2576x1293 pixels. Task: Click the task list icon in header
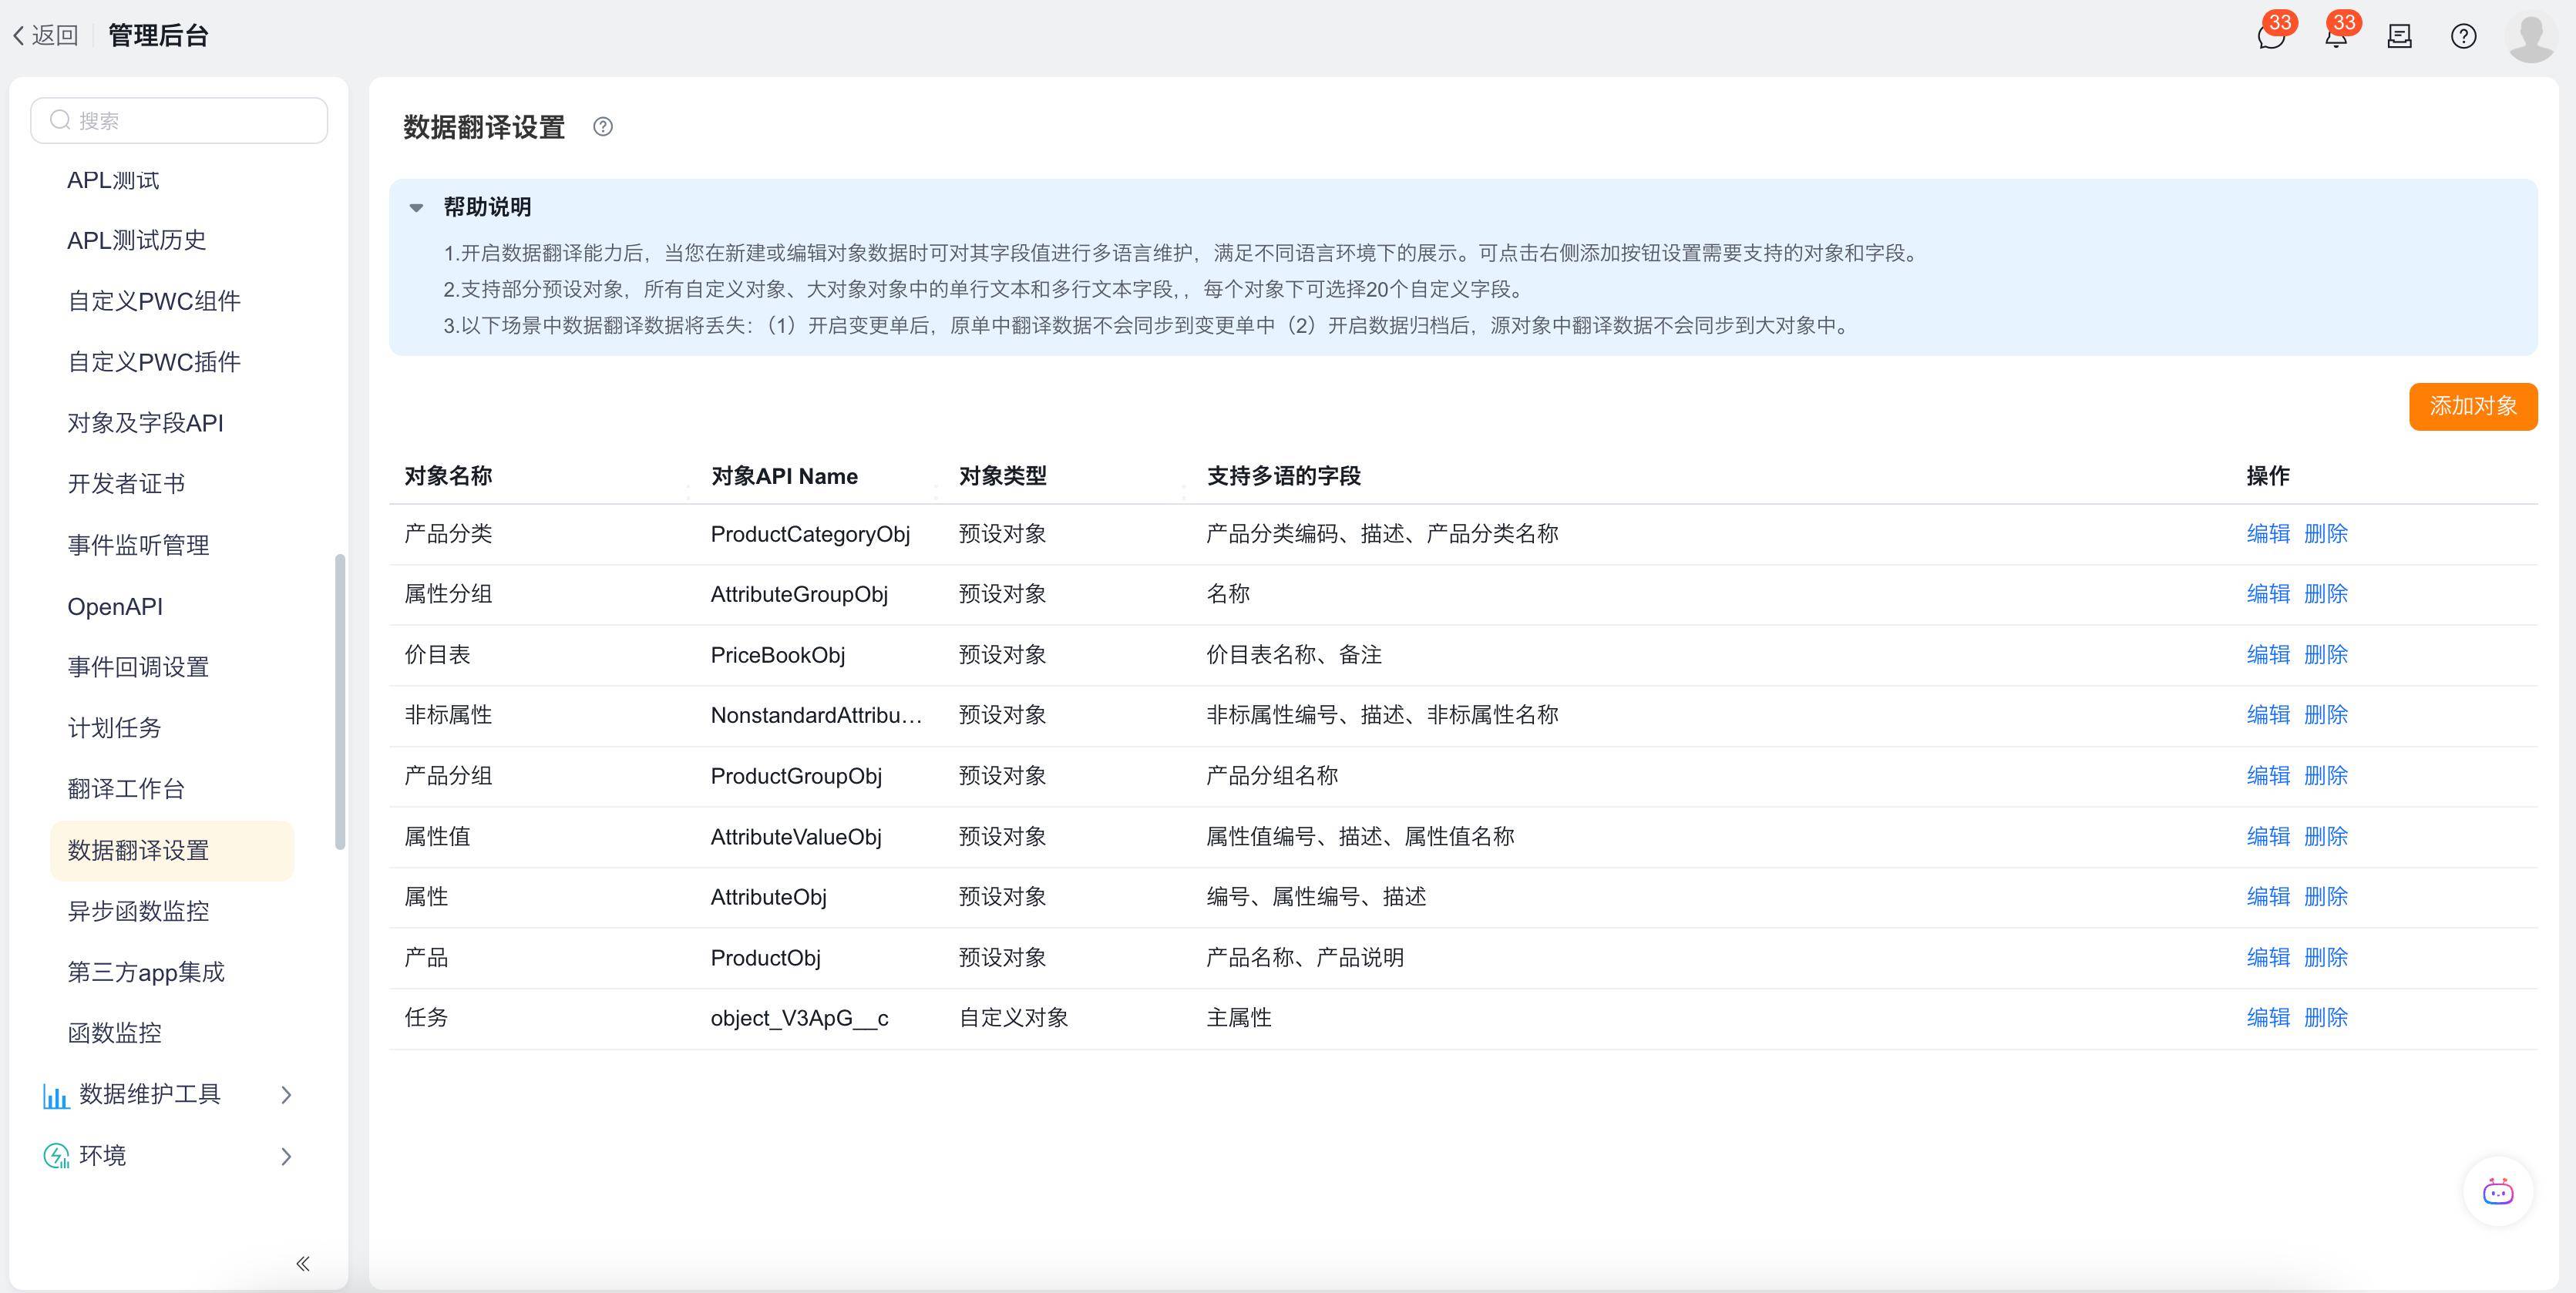tap(2399, 37)
